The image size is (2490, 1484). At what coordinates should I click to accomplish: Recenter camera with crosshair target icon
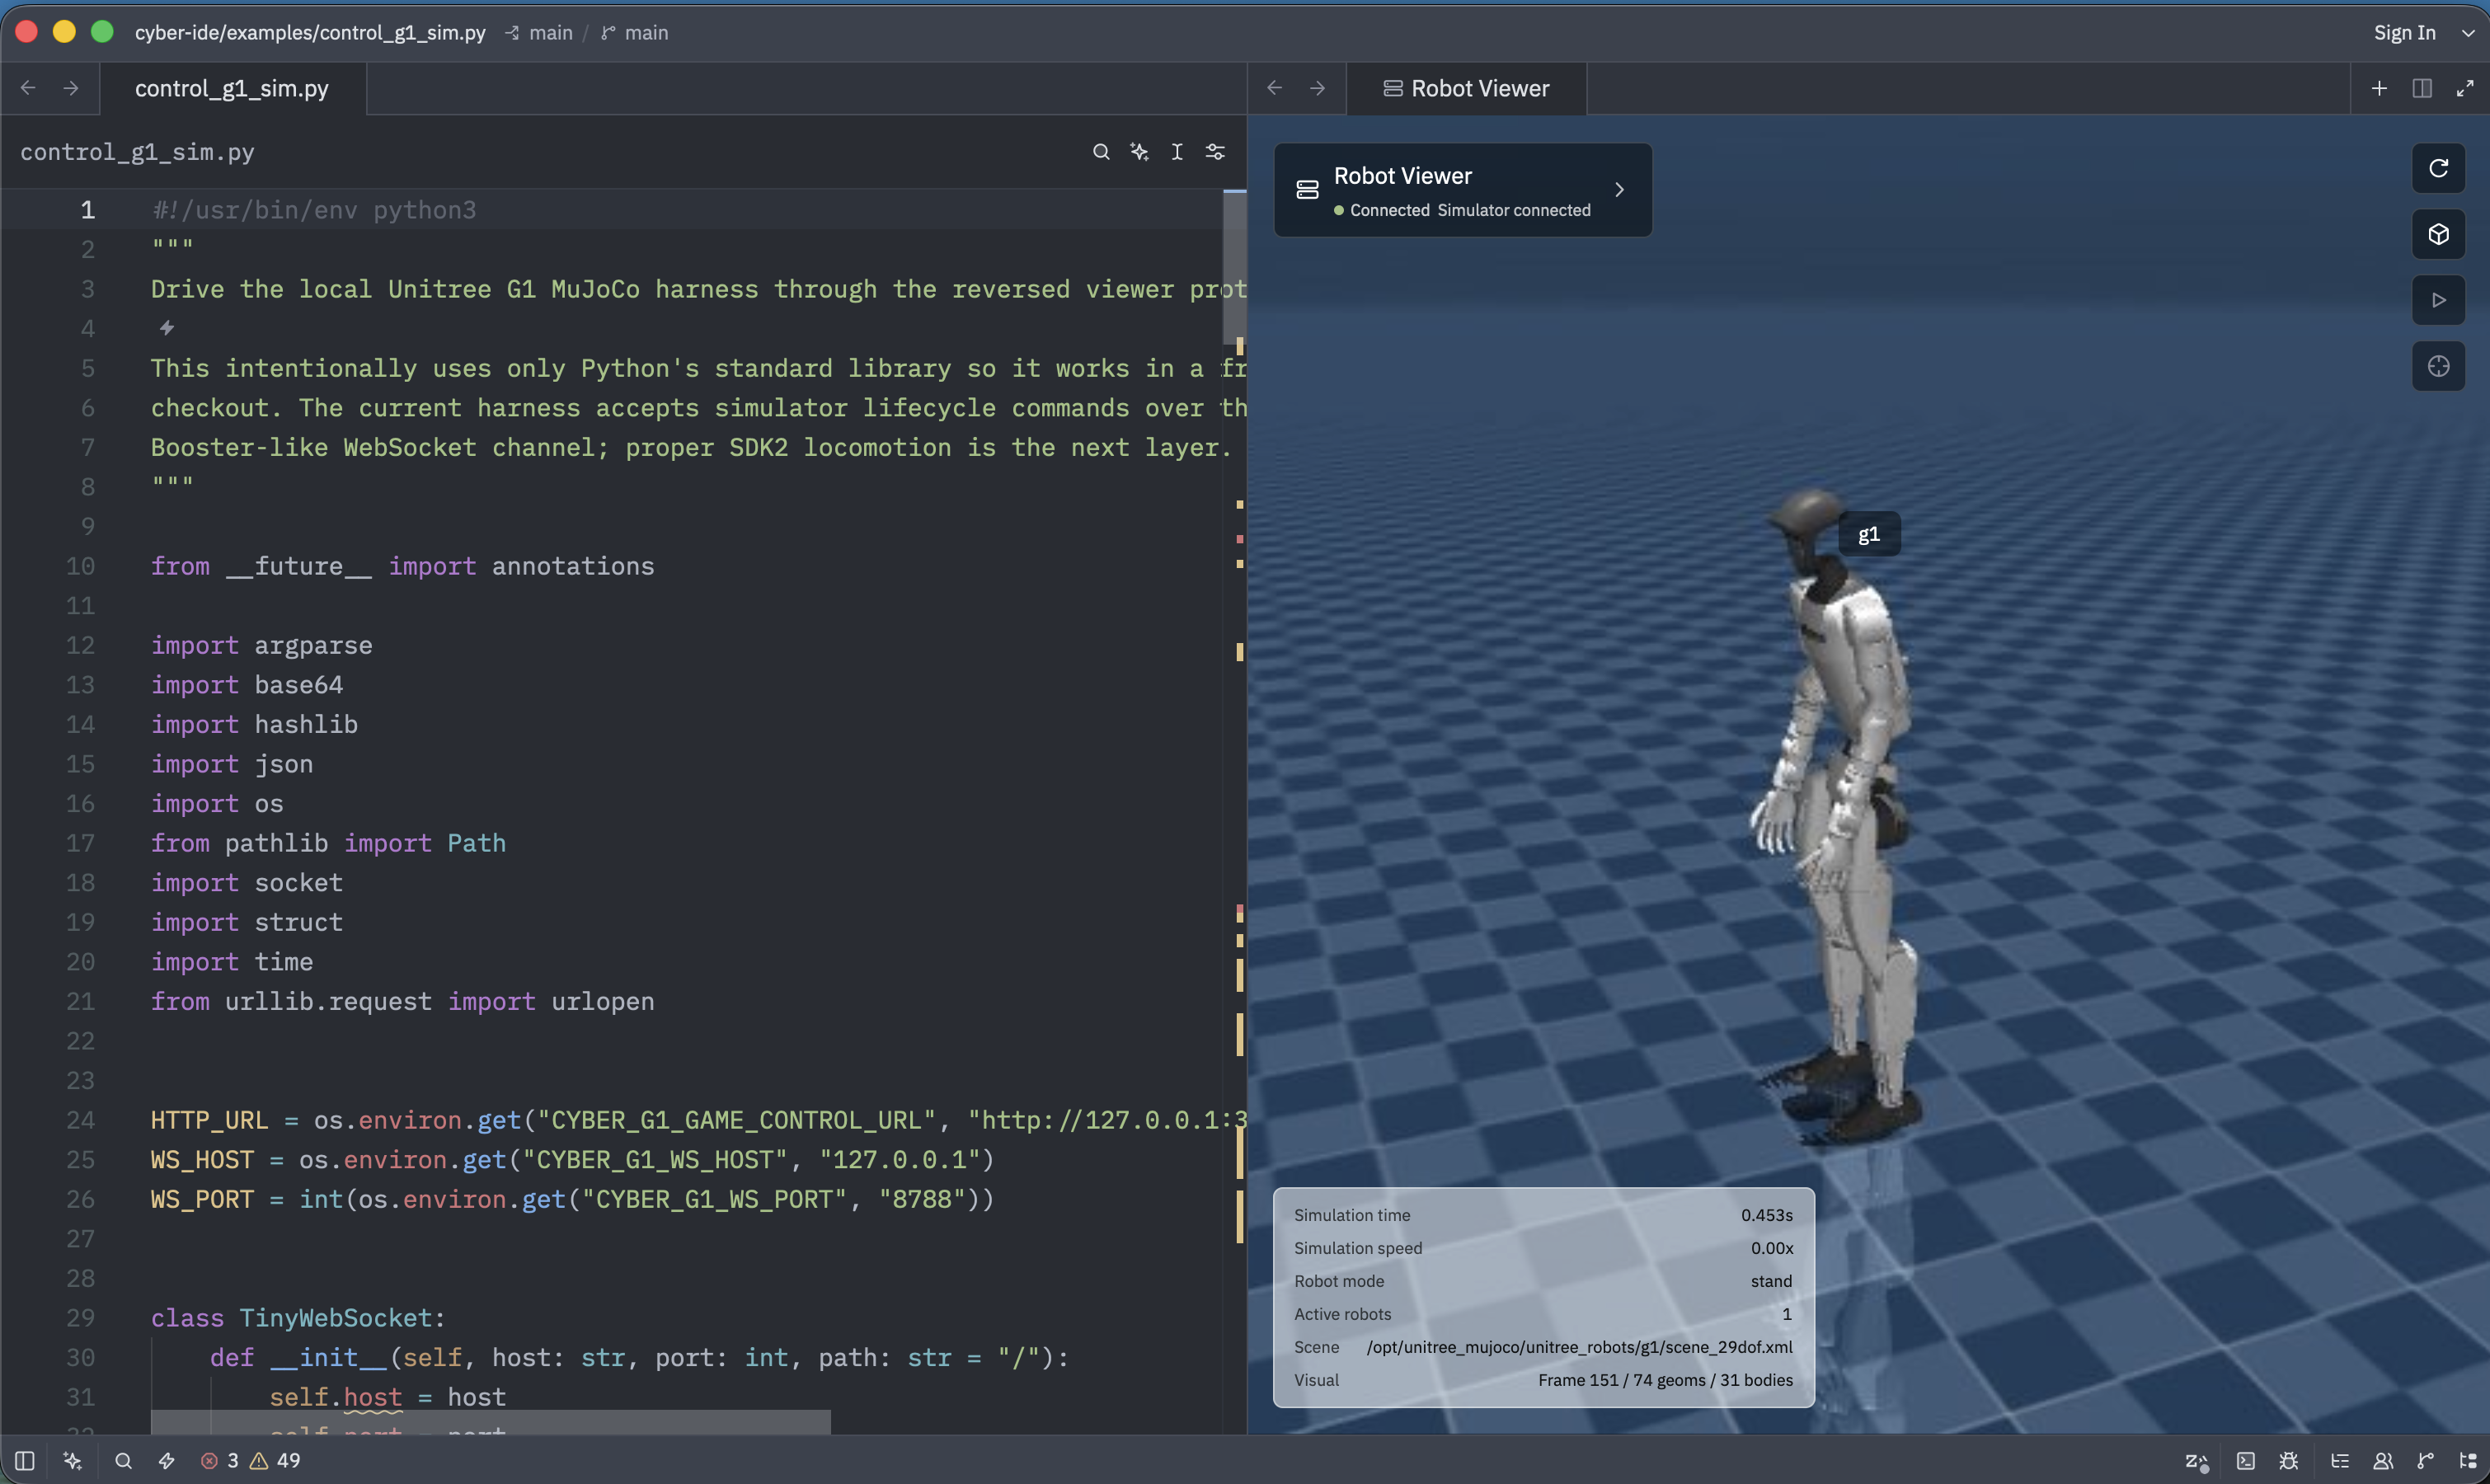point(2439,366)
